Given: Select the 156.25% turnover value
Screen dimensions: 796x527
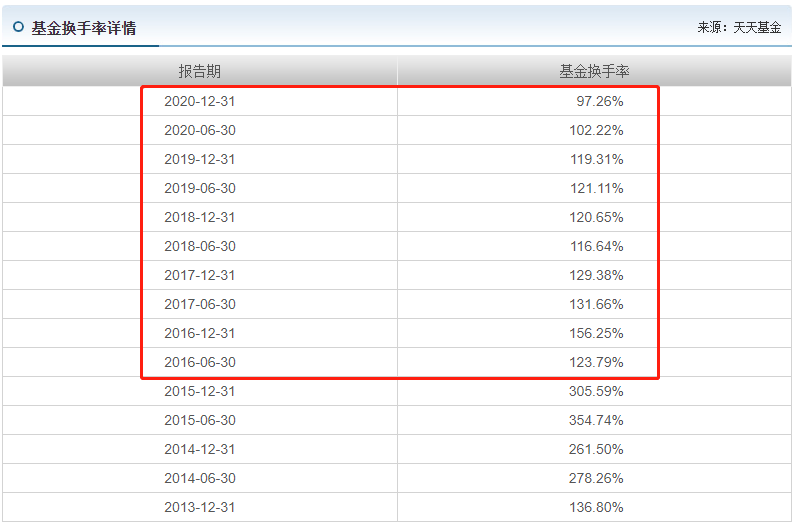Looking at the screenshot, I should pos(596,333).
